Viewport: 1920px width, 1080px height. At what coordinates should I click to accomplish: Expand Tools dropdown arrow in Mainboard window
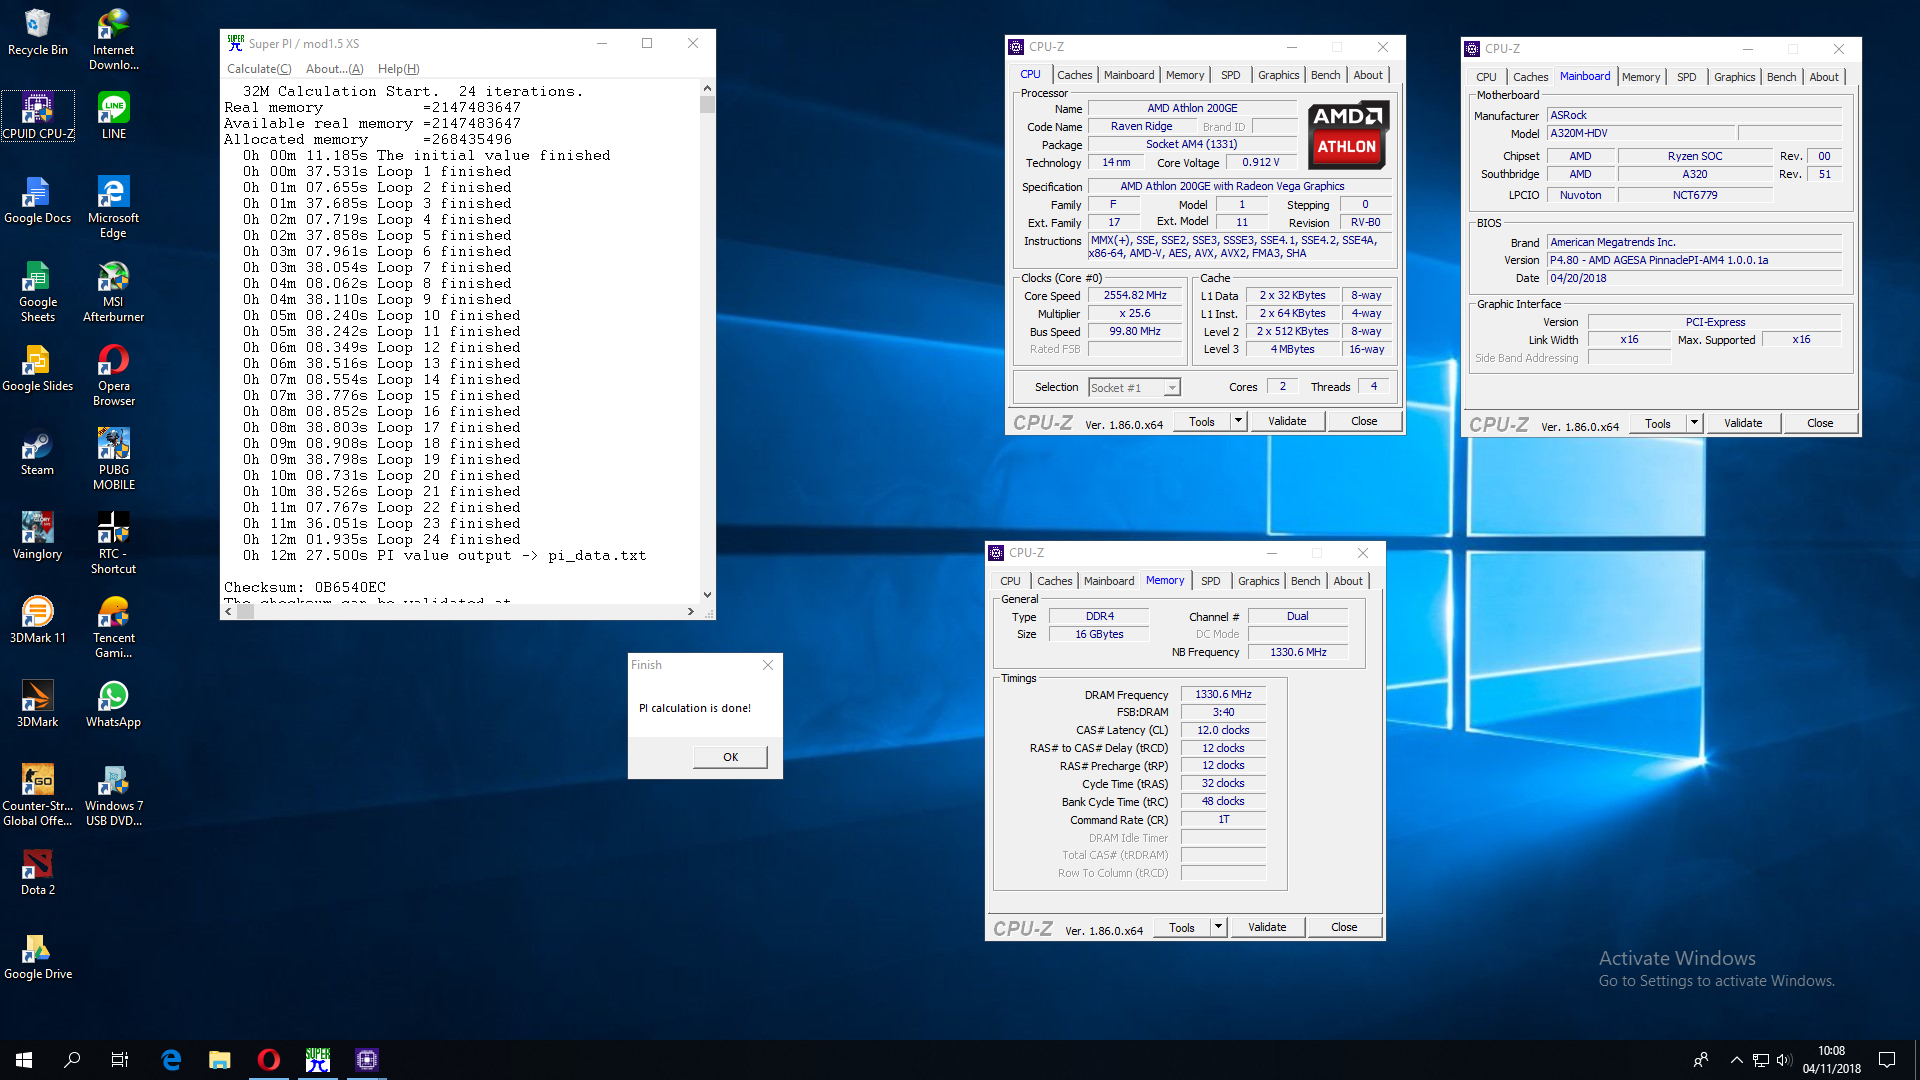point(1694,423)
